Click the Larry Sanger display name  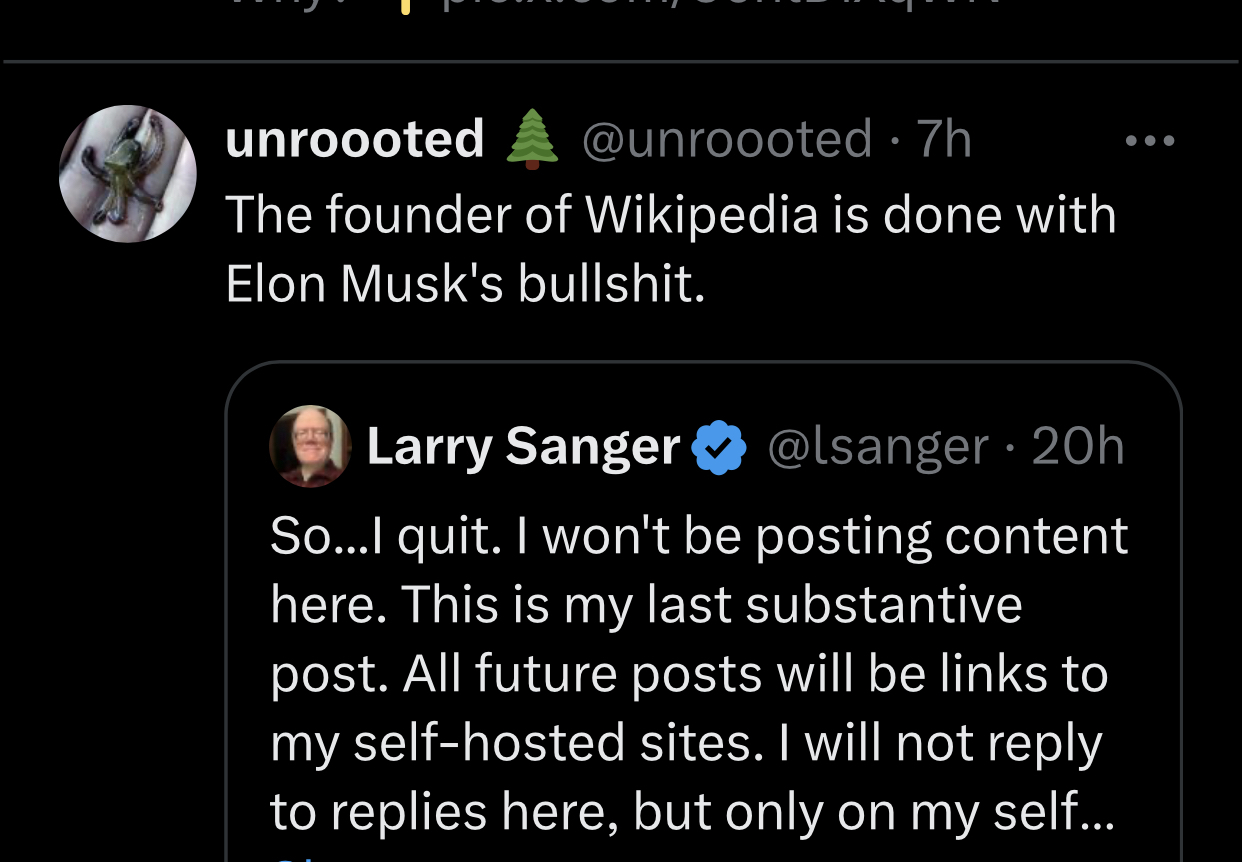523,446
